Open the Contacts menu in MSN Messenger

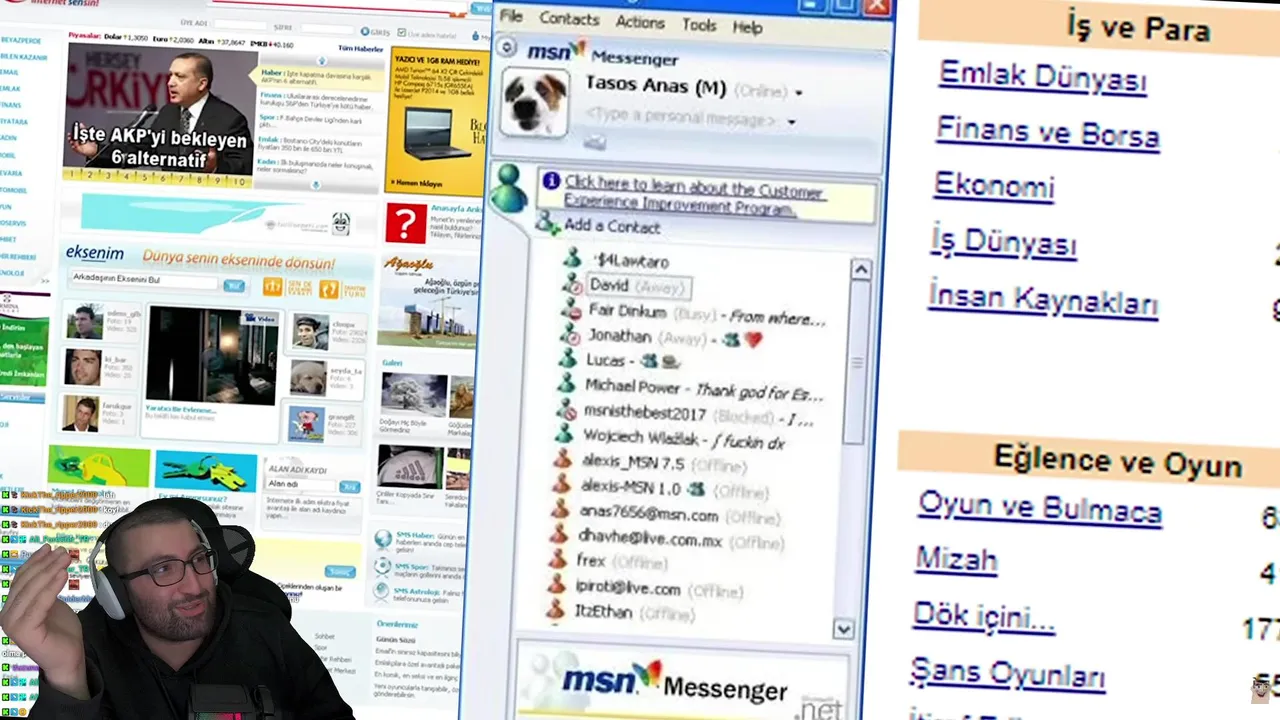click(x=569, y=19)
